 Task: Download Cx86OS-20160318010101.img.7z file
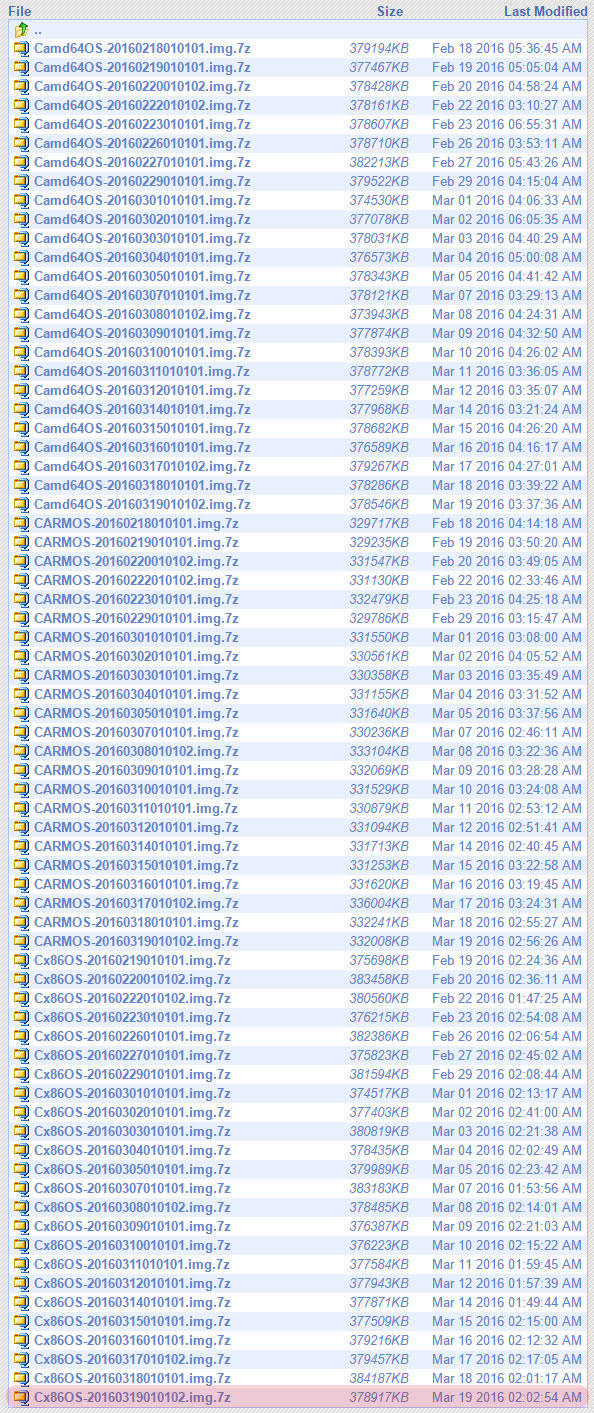132,1378
